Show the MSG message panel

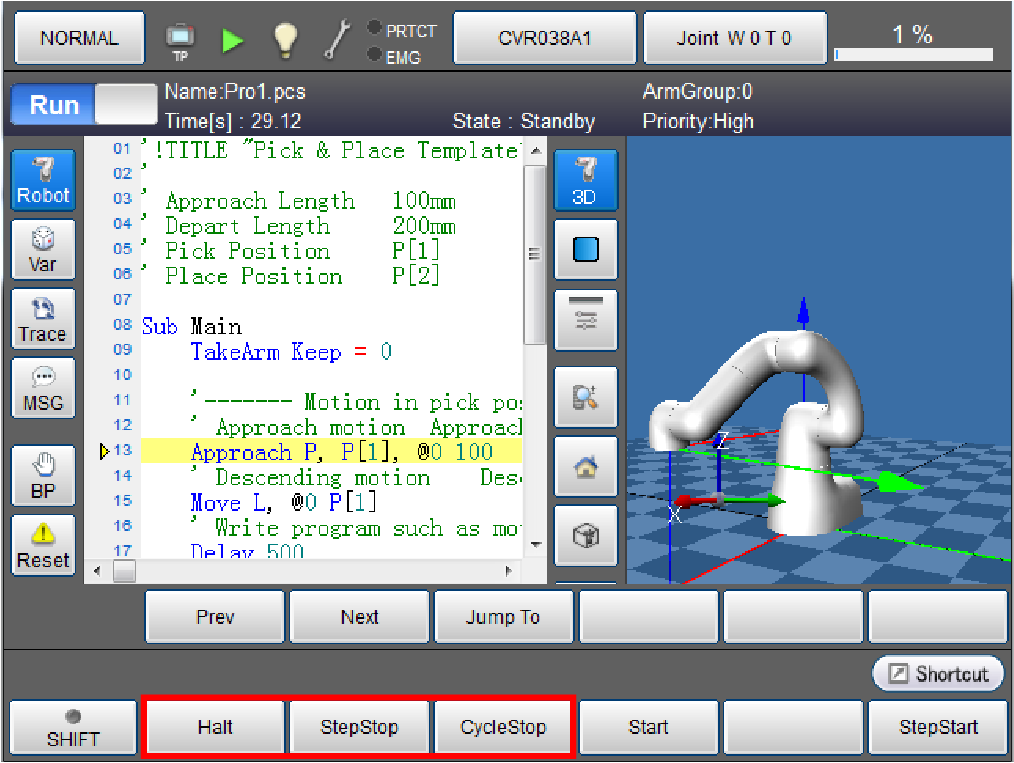43,389
